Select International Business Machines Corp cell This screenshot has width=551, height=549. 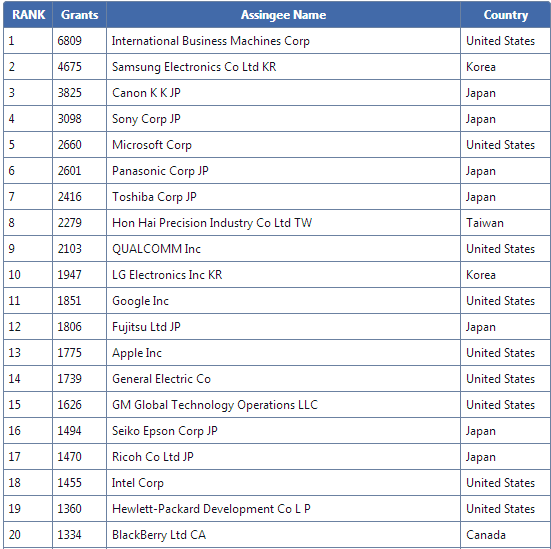(x=283, y=41)
